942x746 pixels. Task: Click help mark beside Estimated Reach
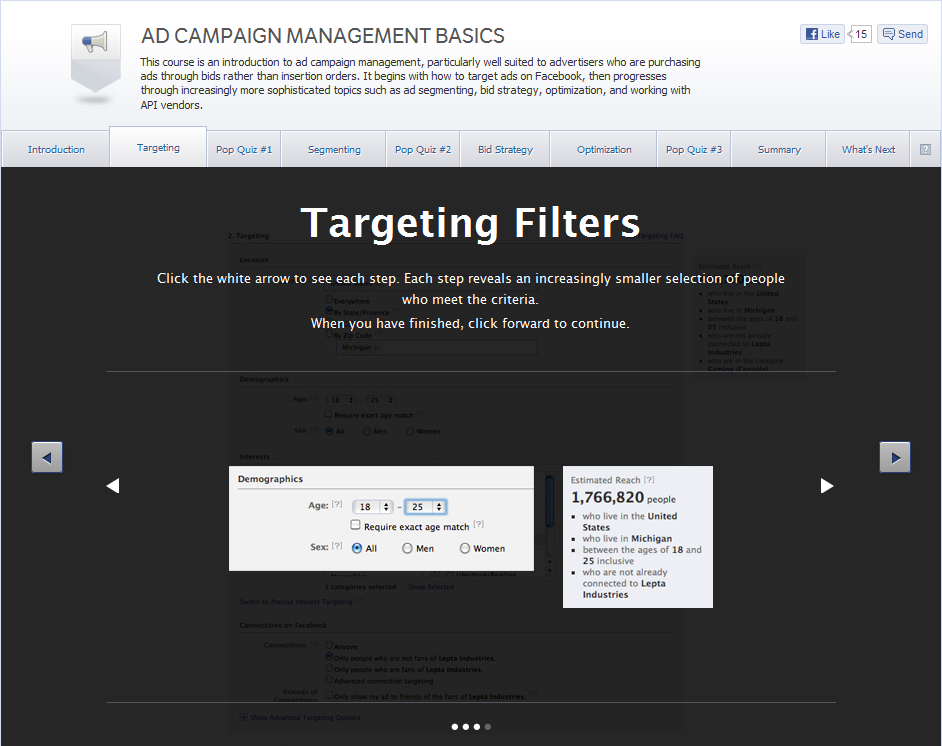(x=649, y=479)
